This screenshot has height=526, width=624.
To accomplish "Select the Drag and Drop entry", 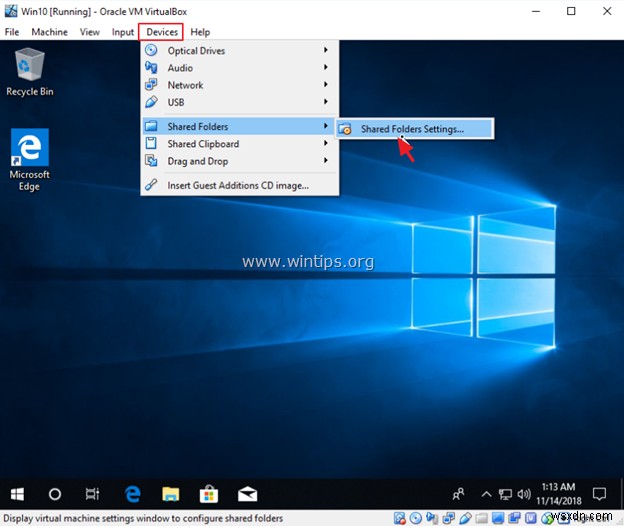I will click(240, 161).
